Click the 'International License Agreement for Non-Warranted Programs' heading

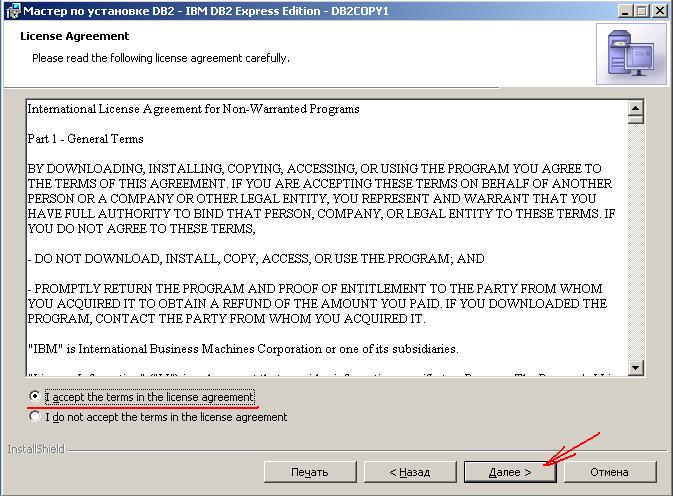193,109
